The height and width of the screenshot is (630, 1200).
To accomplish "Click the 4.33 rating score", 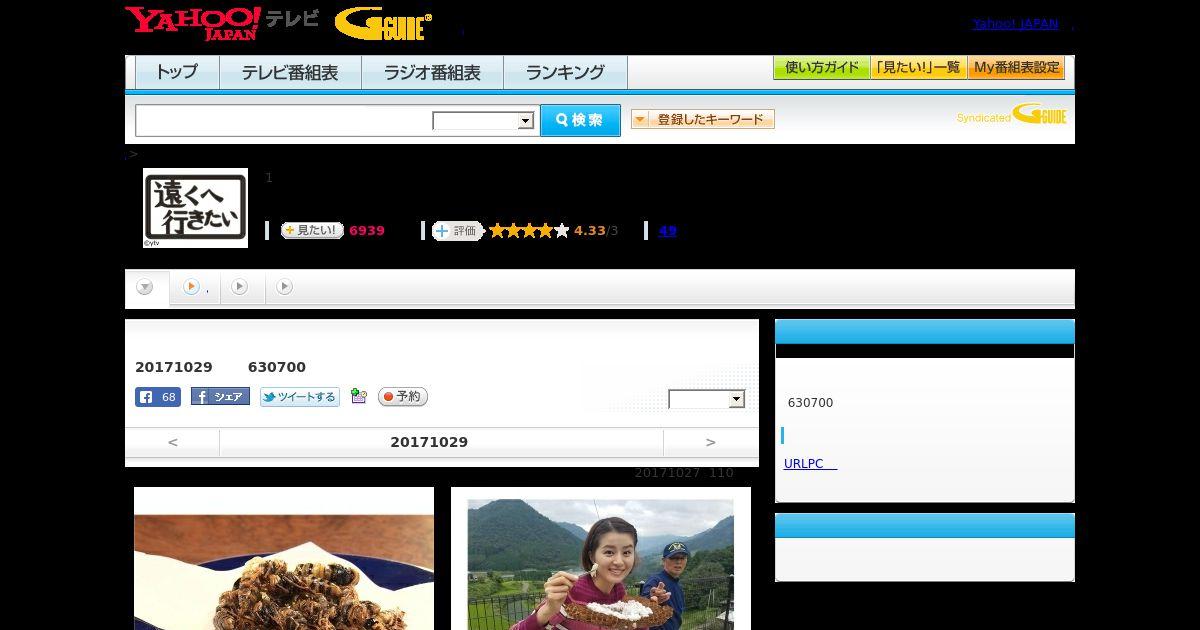I will point(590,230).
